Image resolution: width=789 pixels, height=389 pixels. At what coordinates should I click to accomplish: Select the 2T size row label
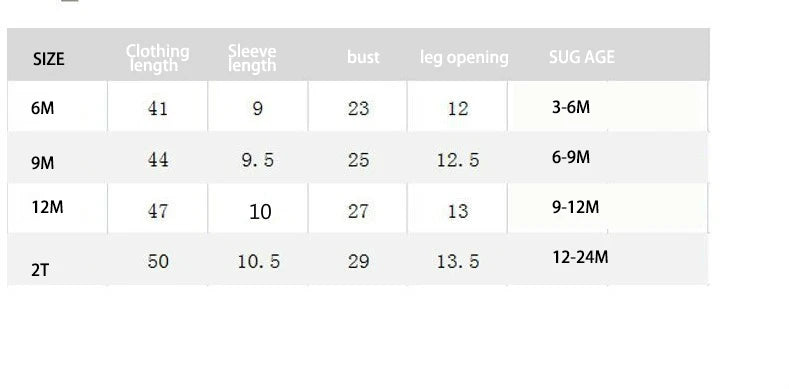[40, 270]
